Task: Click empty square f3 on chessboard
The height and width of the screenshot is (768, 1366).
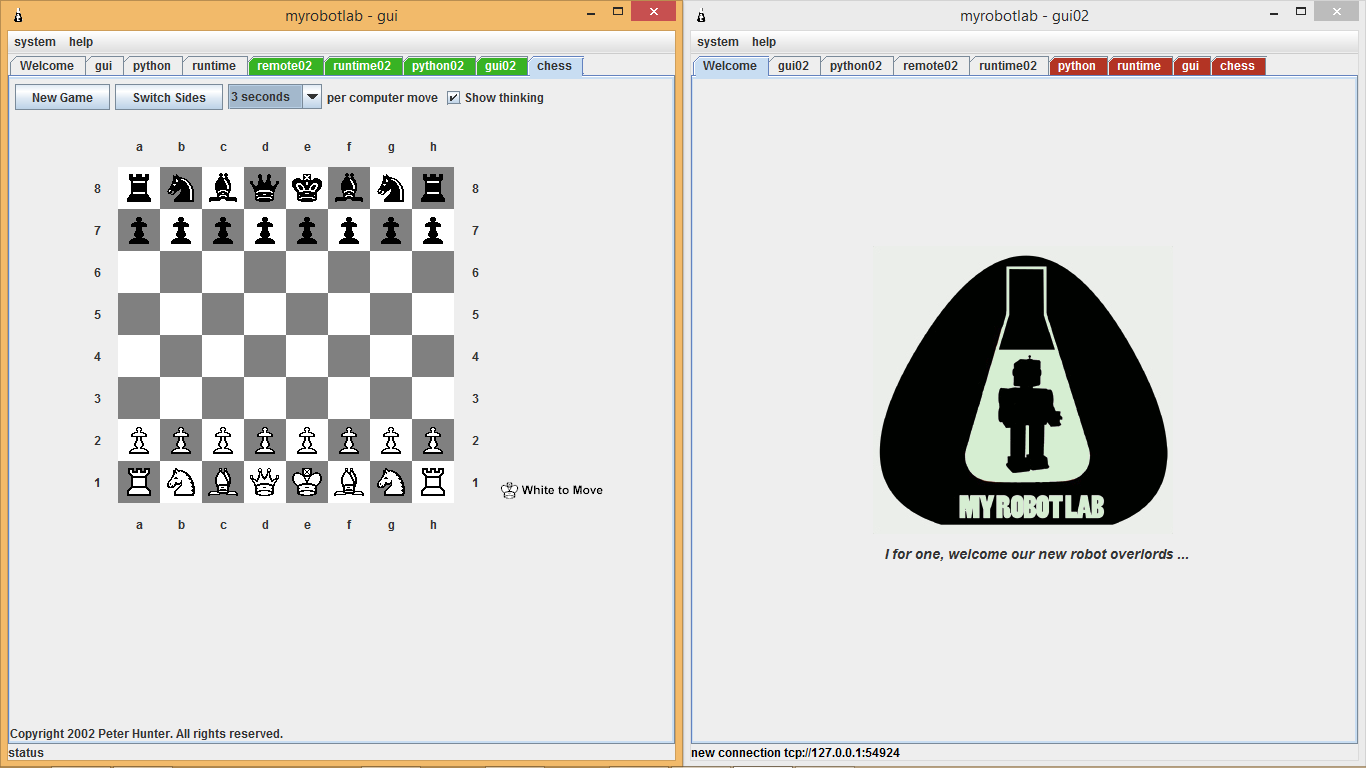Action: (349, 398)
